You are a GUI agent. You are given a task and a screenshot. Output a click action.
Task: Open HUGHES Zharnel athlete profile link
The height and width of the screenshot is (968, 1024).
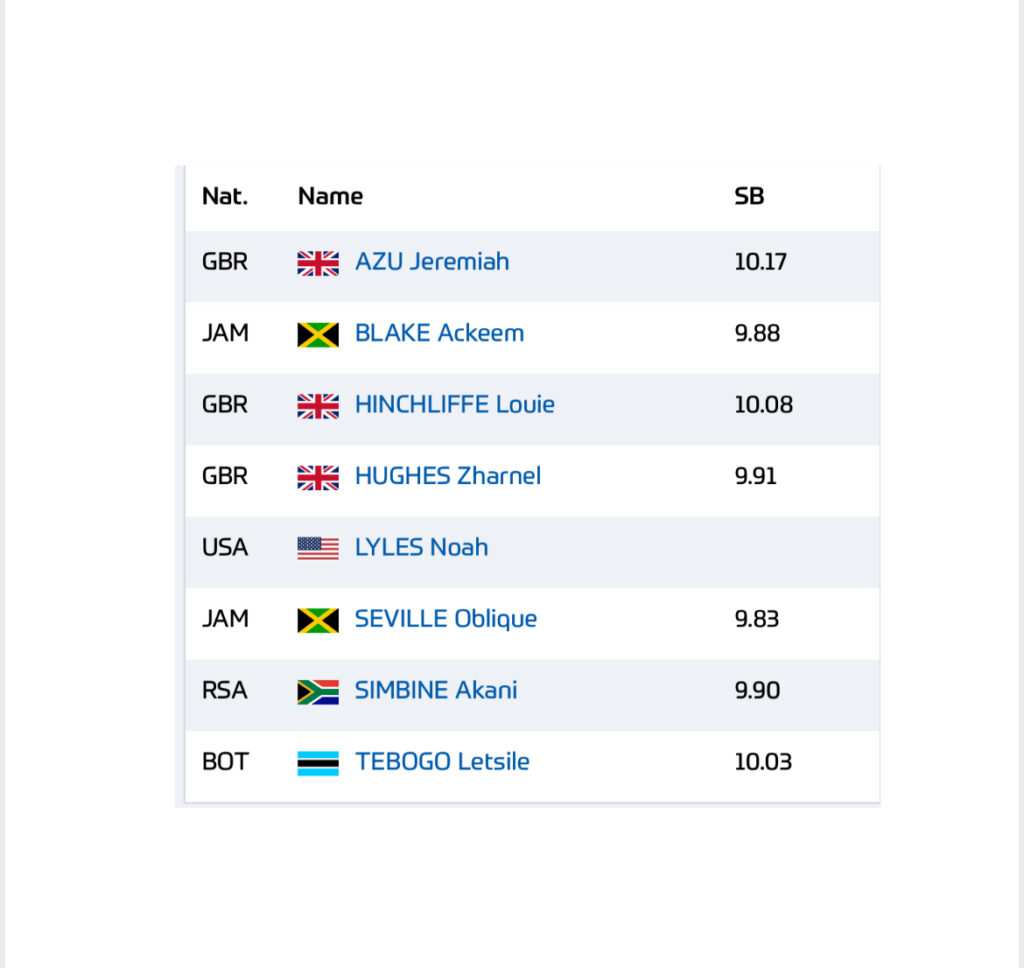448,476
